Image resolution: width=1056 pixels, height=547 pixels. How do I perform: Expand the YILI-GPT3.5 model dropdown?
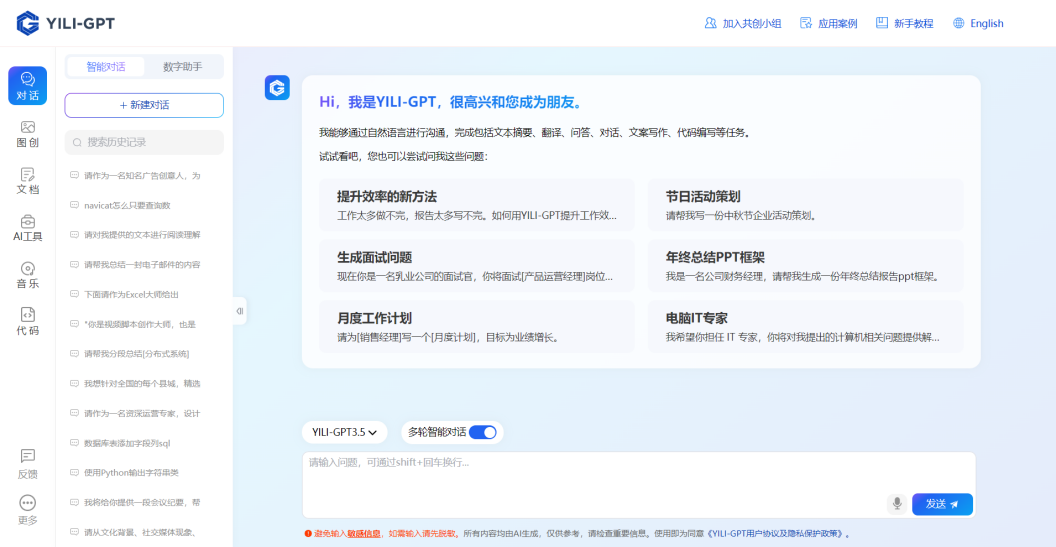point(344,432)
